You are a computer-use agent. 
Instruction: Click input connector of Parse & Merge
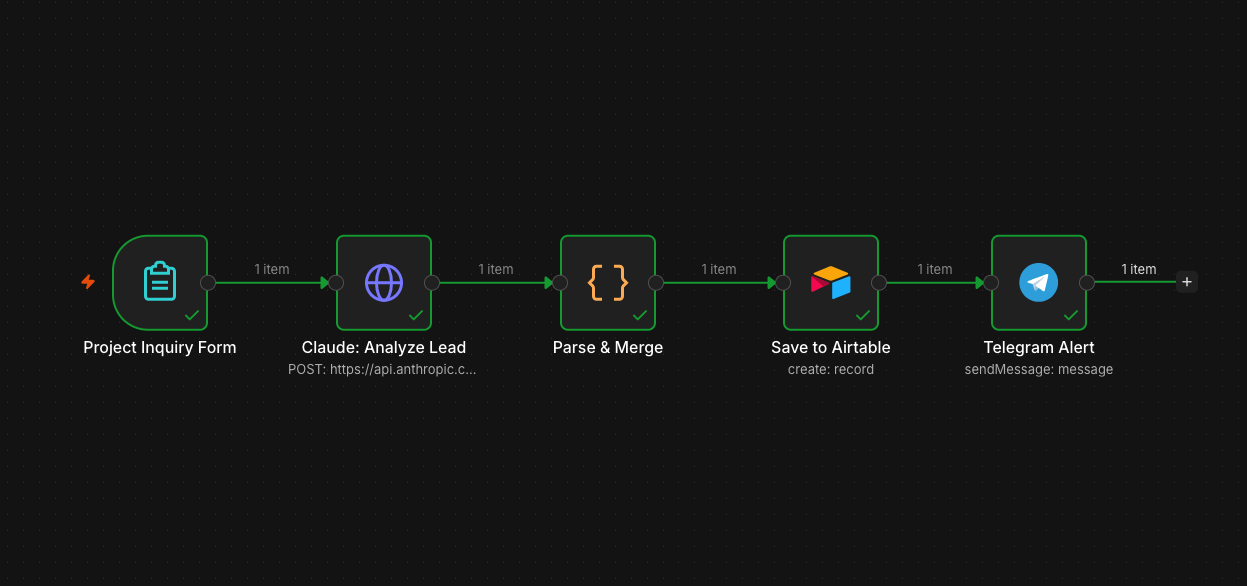560,283
